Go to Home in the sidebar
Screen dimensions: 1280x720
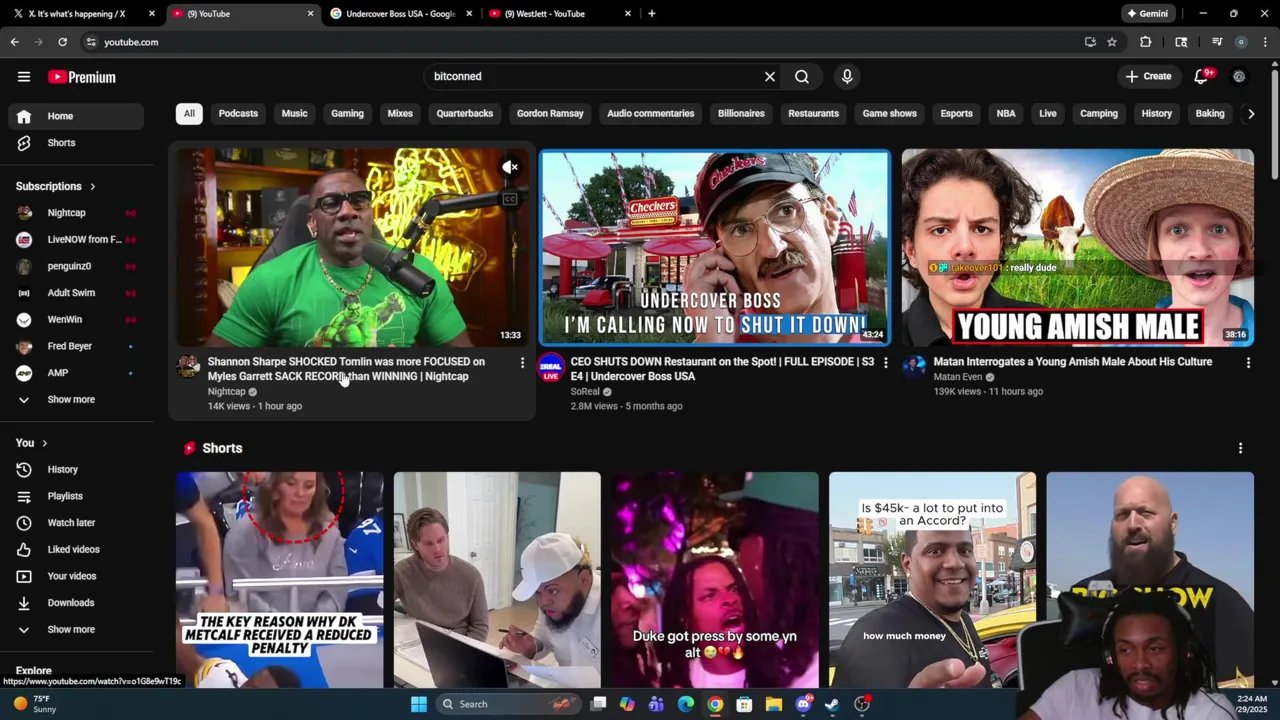(x=76, y=116)
